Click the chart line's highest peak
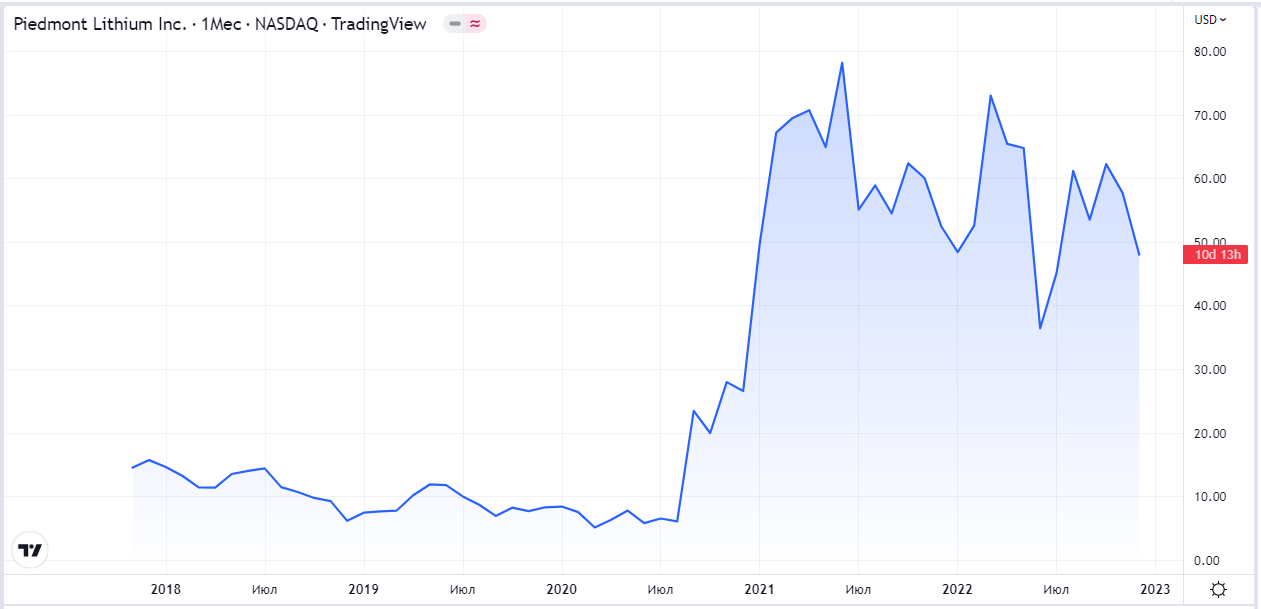The width and height of the screenshot is (1261, 609). (842, 63)
